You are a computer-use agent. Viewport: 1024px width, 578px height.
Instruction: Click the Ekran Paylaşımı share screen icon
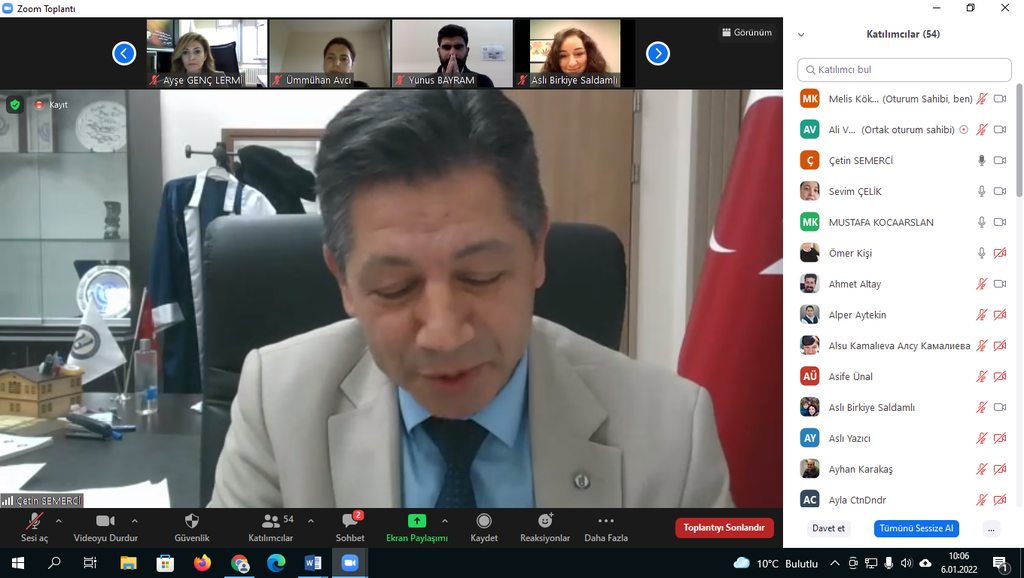[x=417, y=521]
